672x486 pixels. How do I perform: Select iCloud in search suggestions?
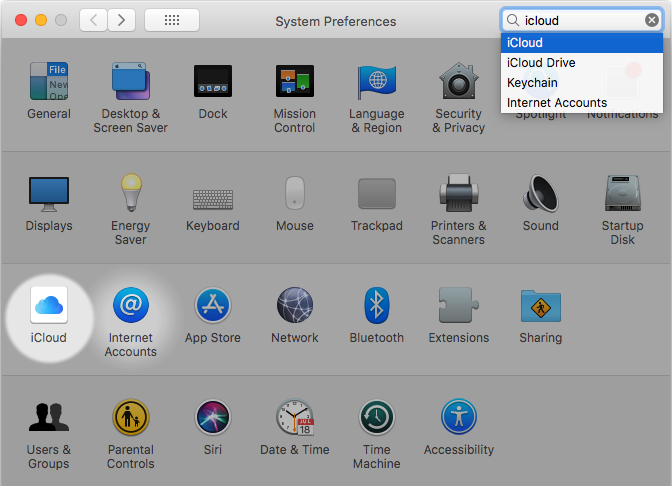click(x=582, y=43)
